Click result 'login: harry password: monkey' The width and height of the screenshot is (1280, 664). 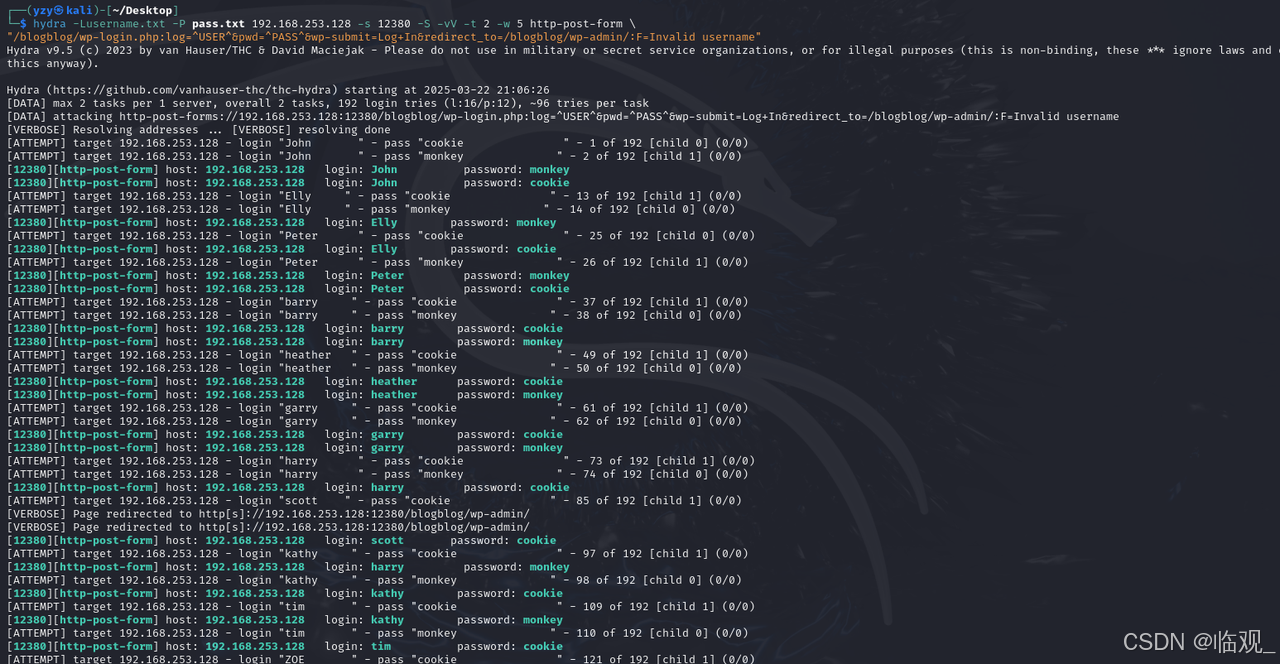(288, 567)
